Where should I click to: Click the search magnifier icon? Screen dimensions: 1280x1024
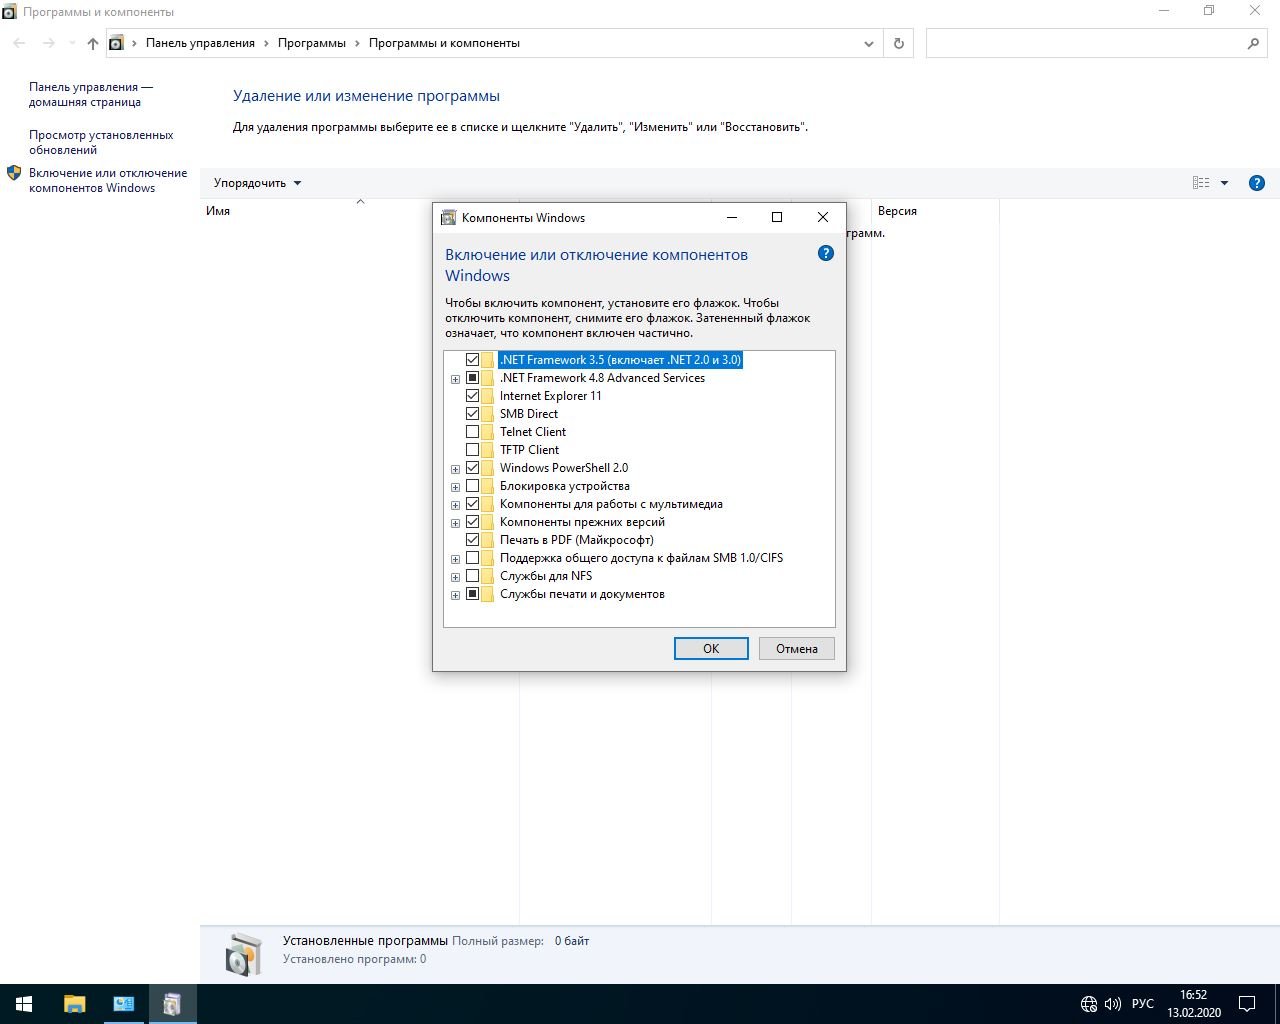(1253, 43)
